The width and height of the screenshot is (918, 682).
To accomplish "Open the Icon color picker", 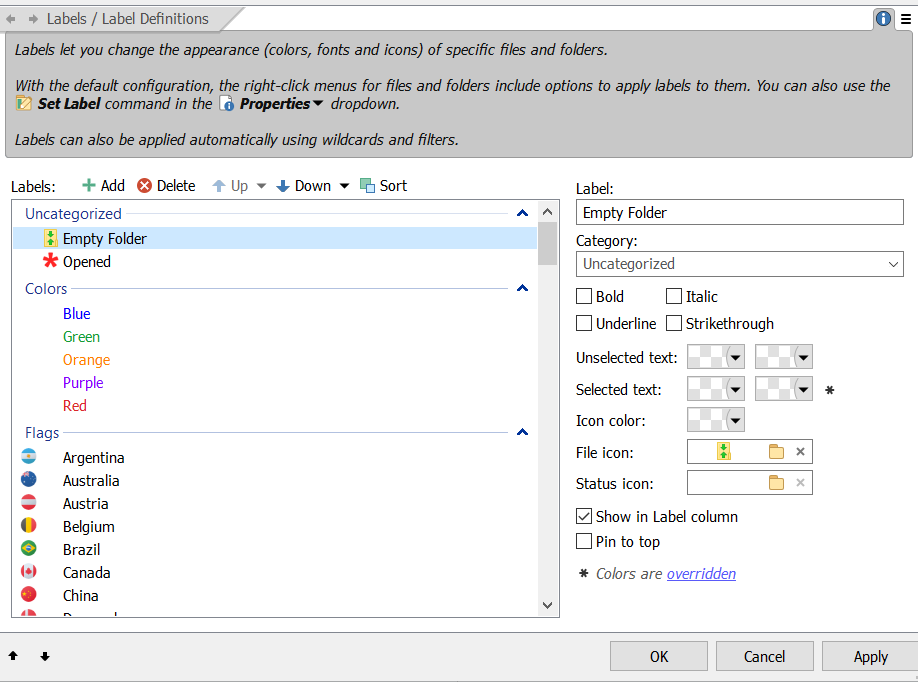I will pos(715,420).
